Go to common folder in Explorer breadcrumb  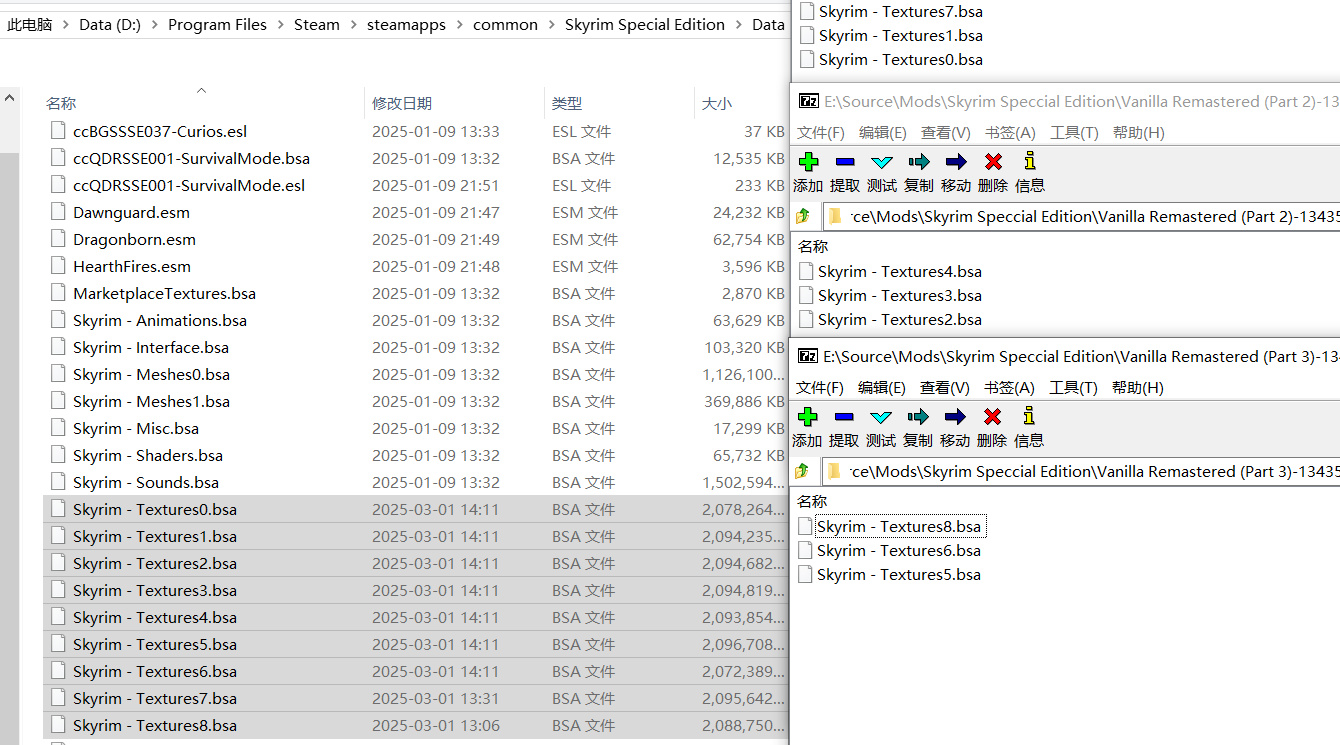(505, 25)
